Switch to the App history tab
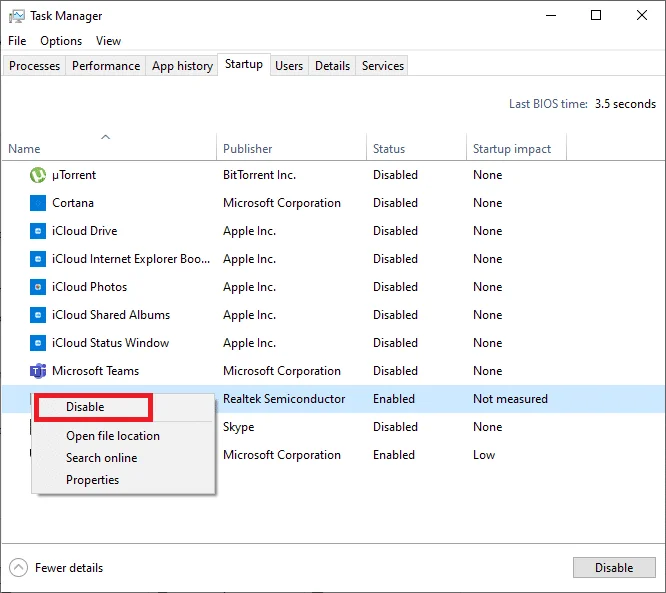The width and height of the screenshot is (666, 593). 182,66
